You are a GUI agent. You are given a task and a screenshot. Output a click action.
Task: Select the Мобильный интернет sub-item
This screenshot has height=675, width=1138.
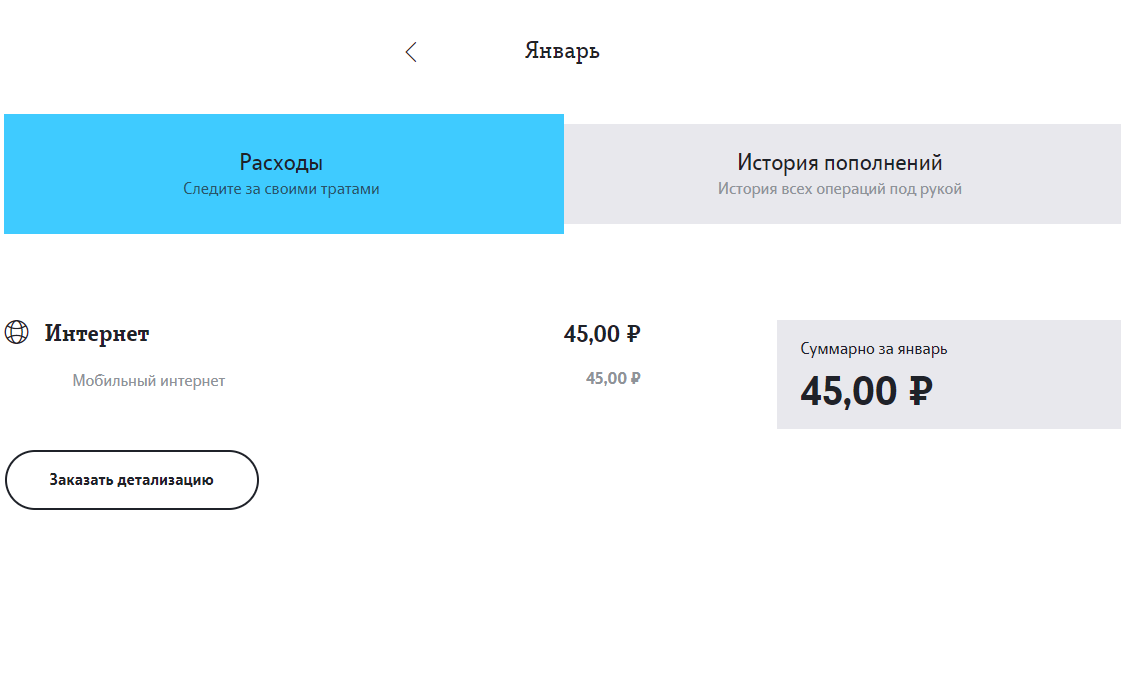coord(148,381)
